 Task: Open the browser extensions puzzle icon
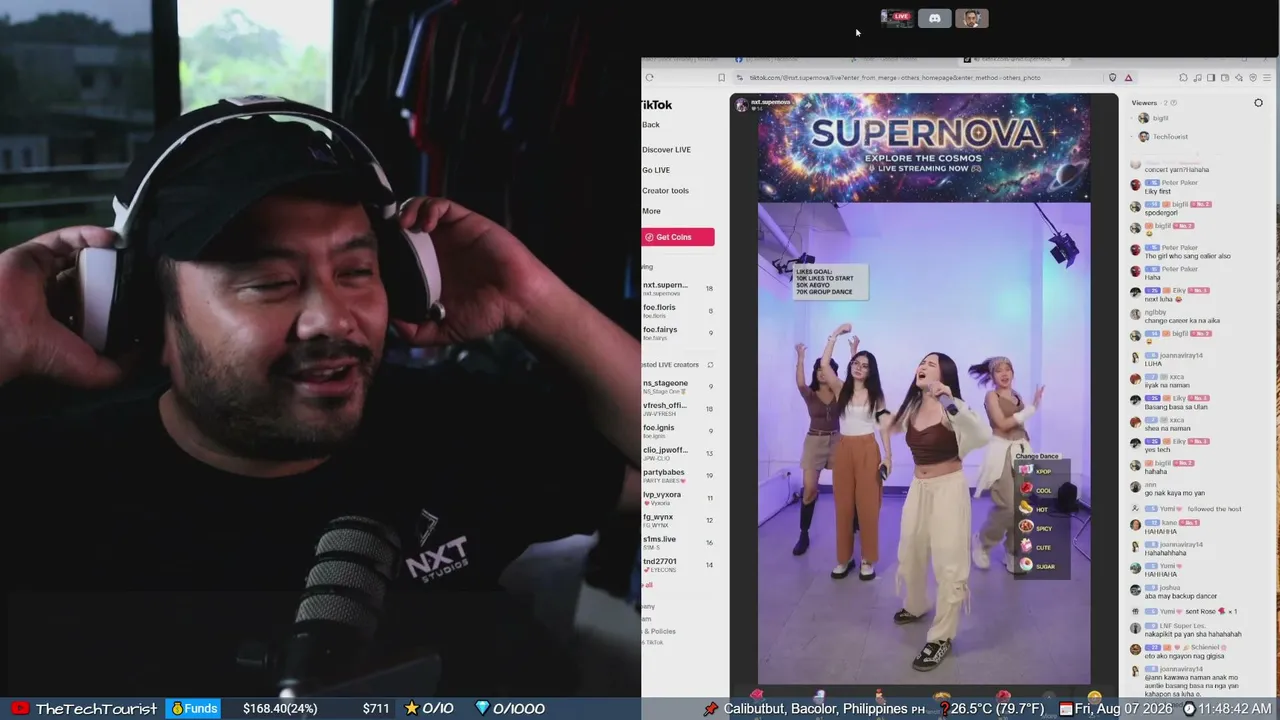coord(1183,78)
